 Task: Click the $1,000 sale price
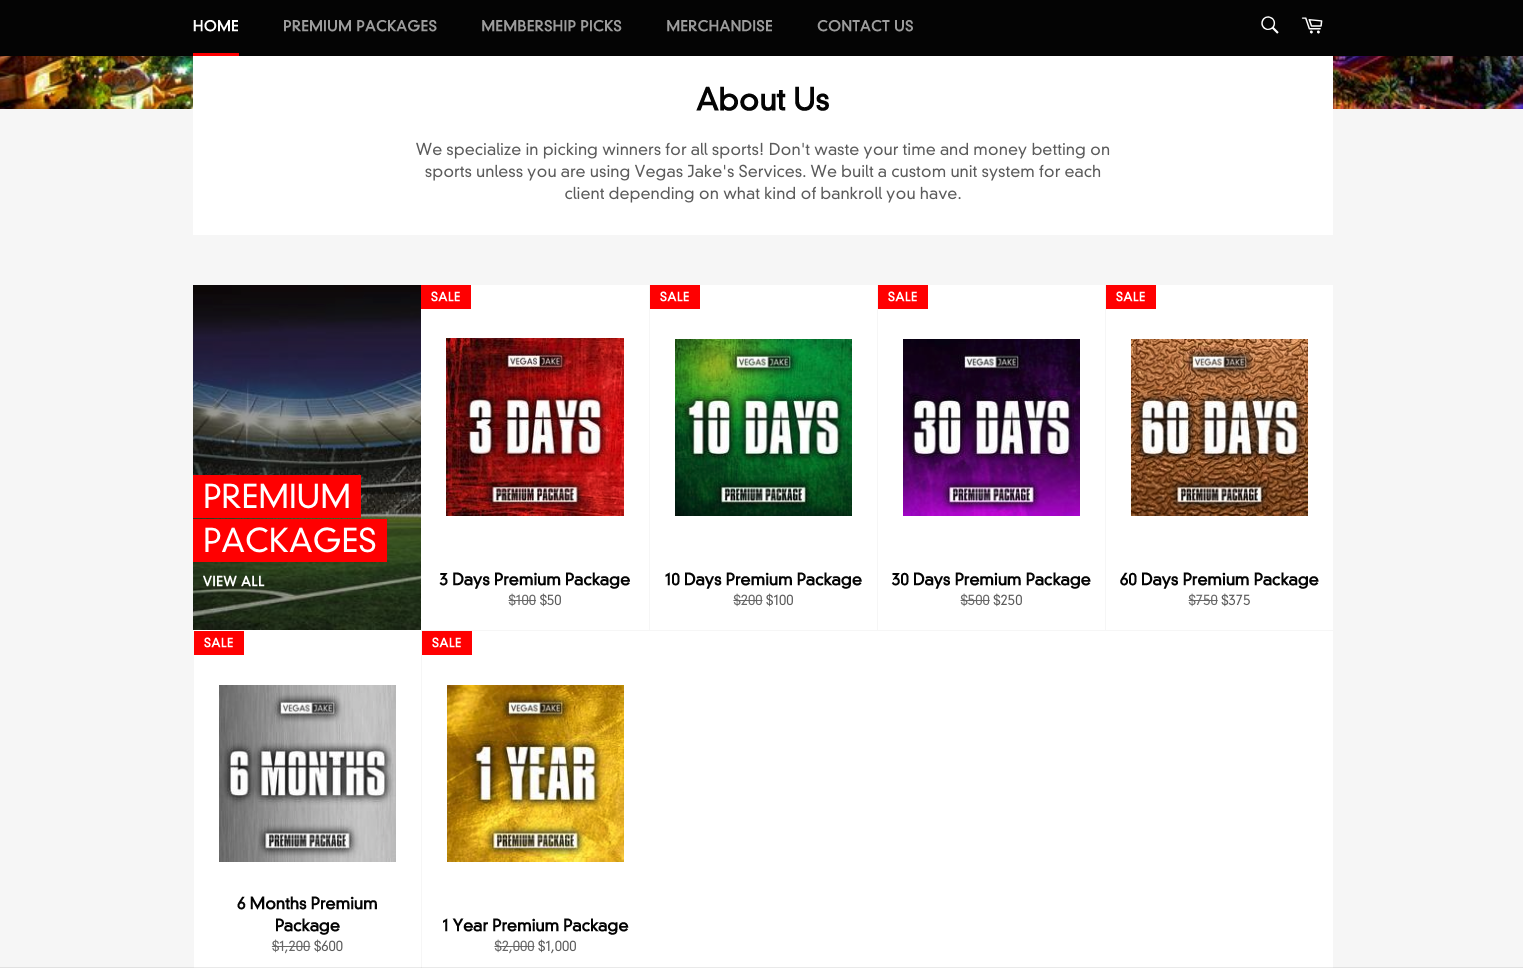pyautogui.click(x=558, y=946)
